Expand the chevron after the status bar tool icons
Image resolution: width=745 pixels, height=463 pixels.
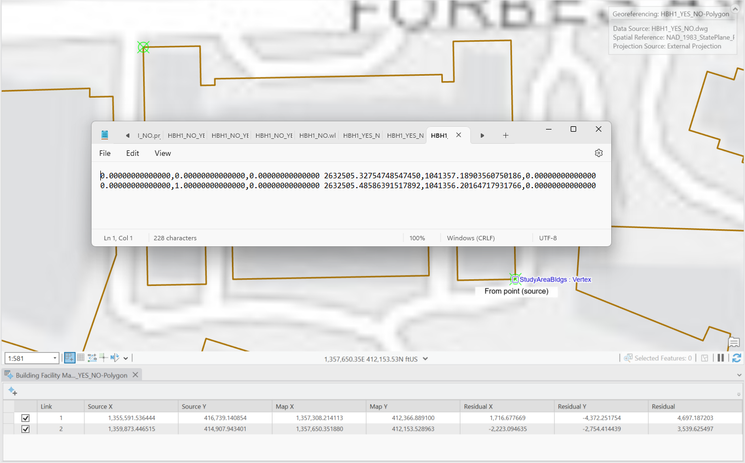(x=125, y=358)
